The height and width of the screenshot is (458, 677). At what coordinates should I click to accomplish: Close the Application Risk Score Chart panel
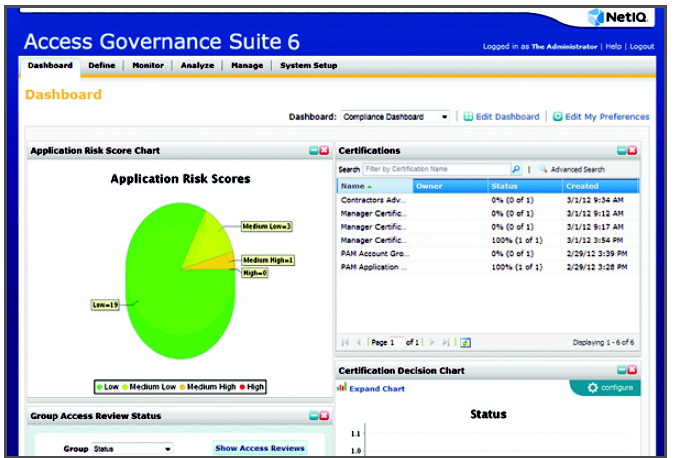pyautogui.click(x=324, y=150)
